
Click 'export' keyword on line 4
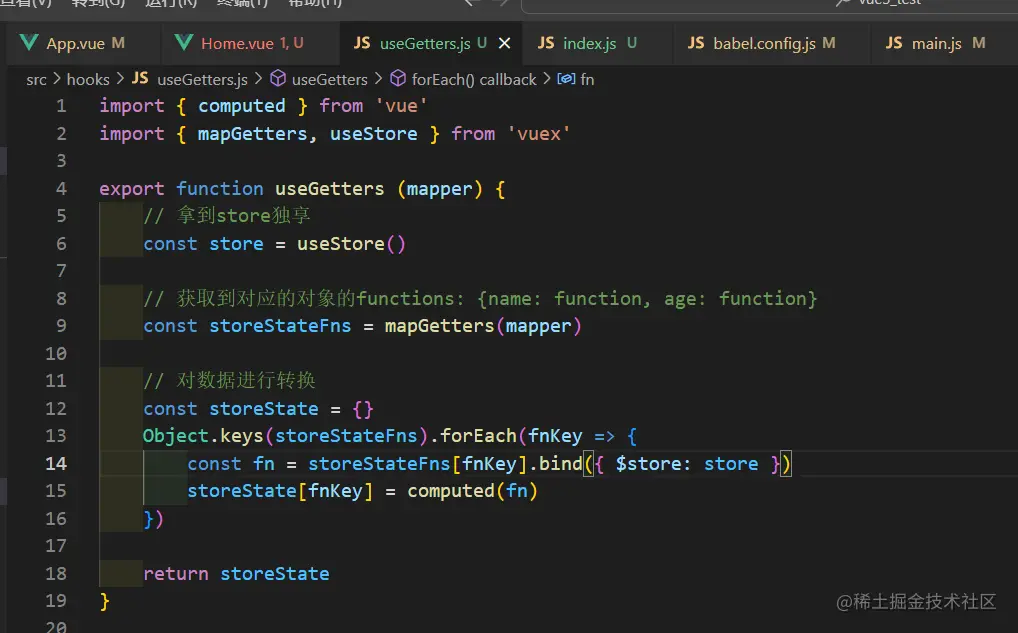pyautogui.click(x=132, y=189)
